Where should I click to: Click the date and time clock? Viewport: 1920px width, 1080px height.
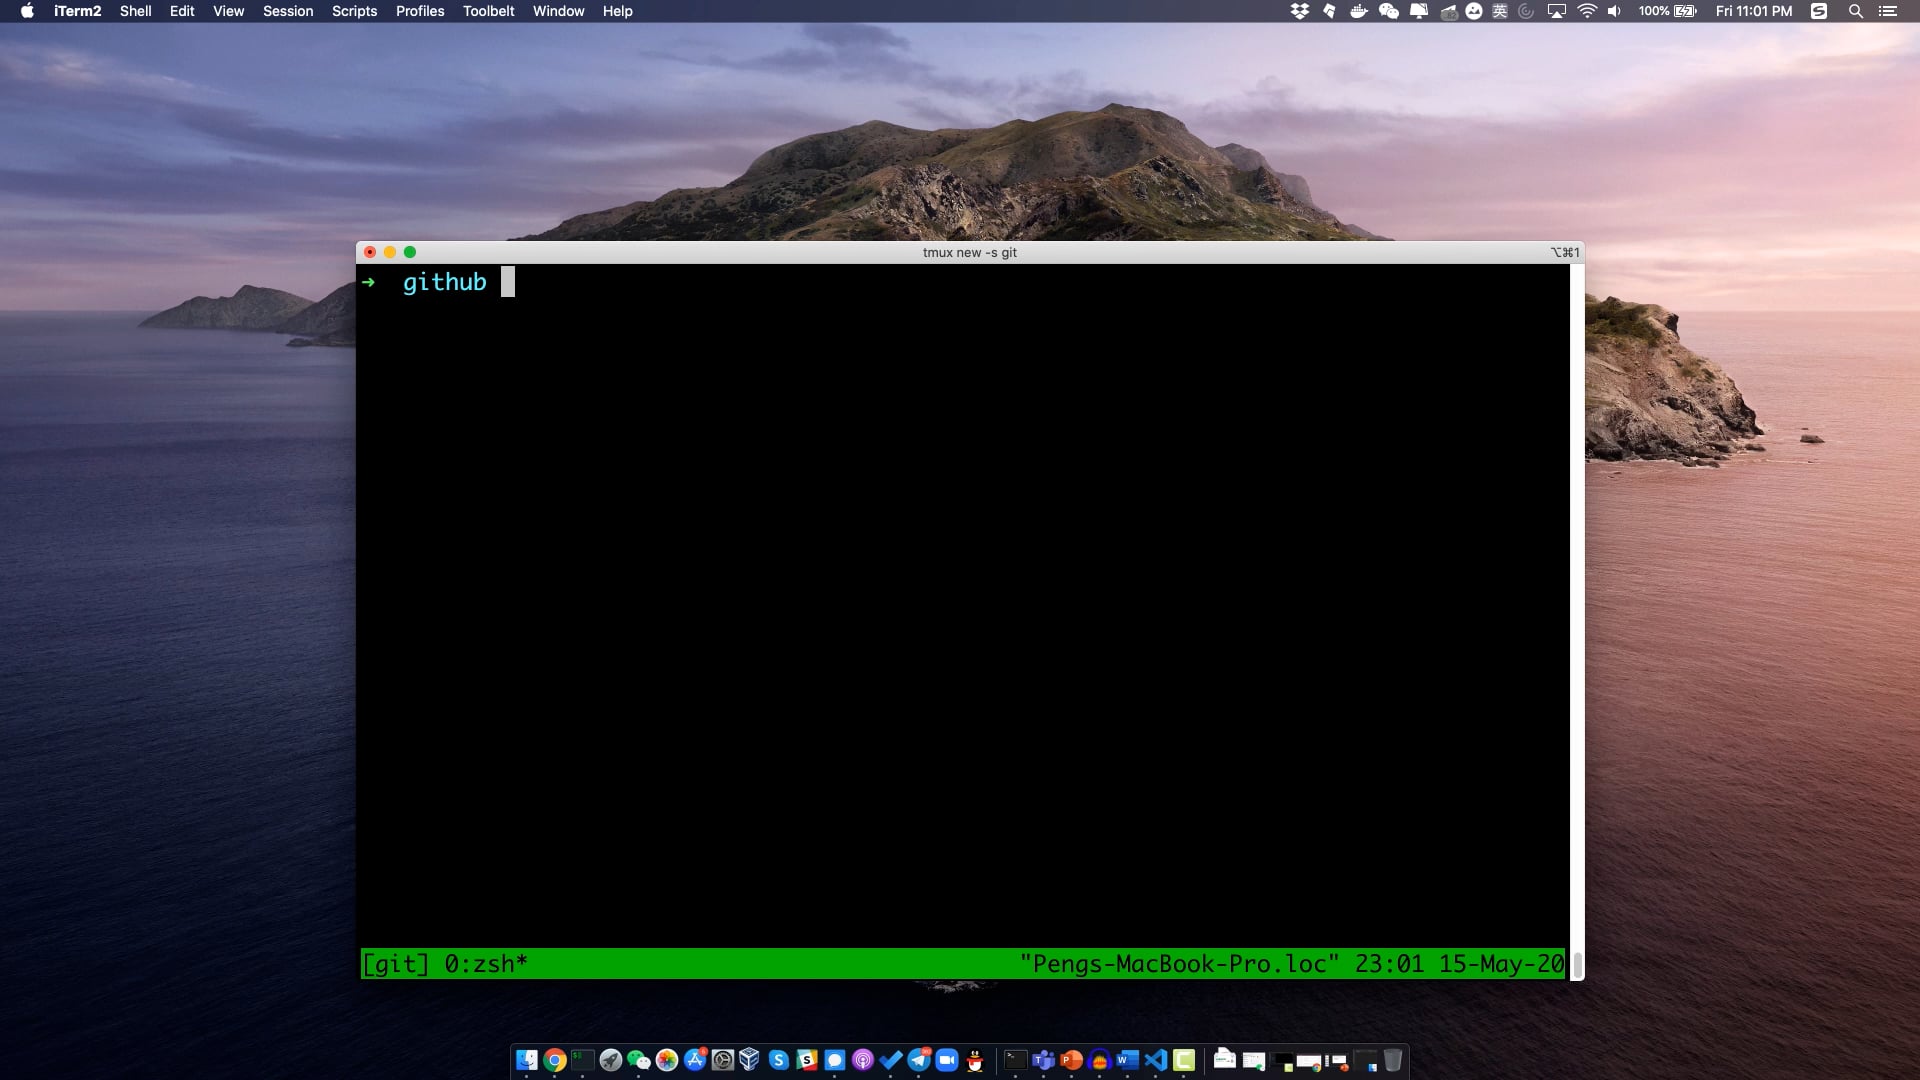pos(1753,11)
